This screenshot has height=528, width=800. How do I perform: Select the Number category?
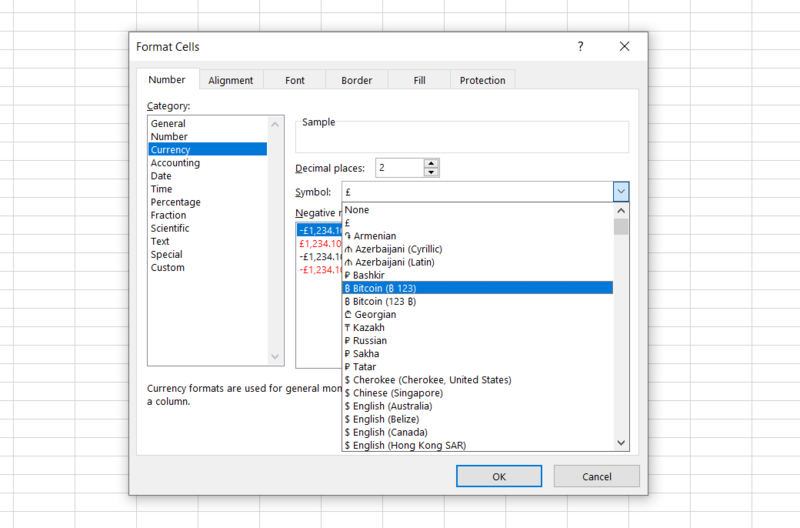coord(208,137)
